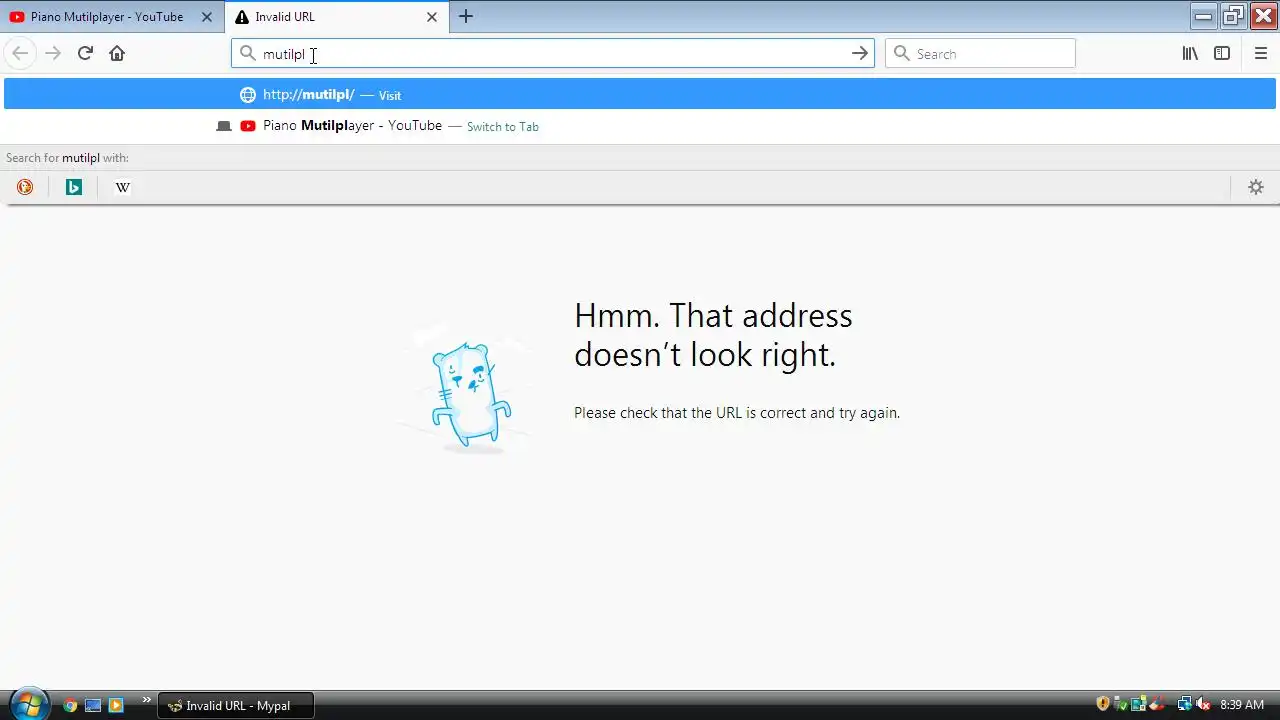
Task: Click the Search input field
Action: pyautogui.click(x=980, y=54)
